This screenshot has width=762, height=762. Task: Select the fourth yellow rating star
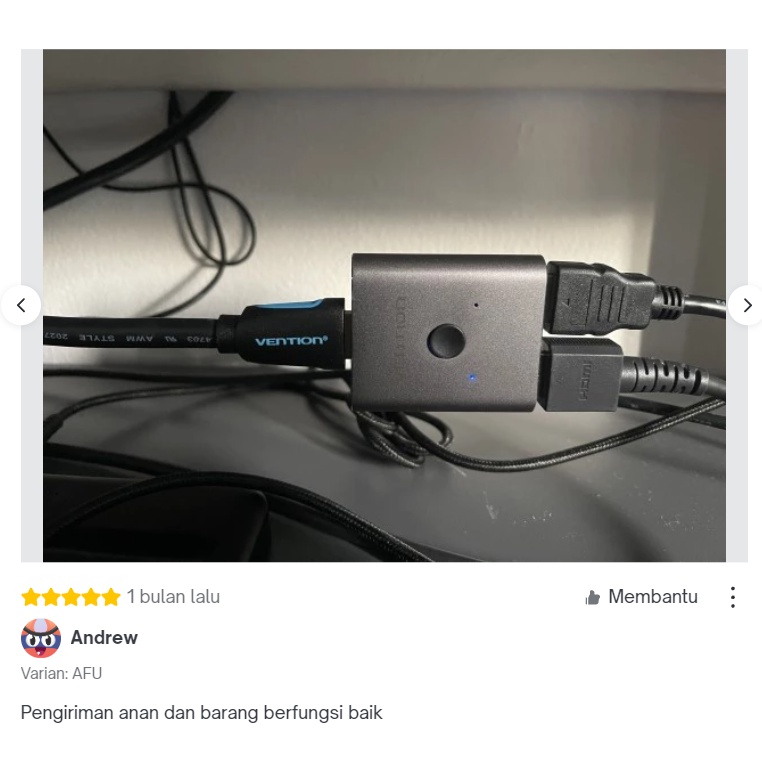(x=91, y=597)
